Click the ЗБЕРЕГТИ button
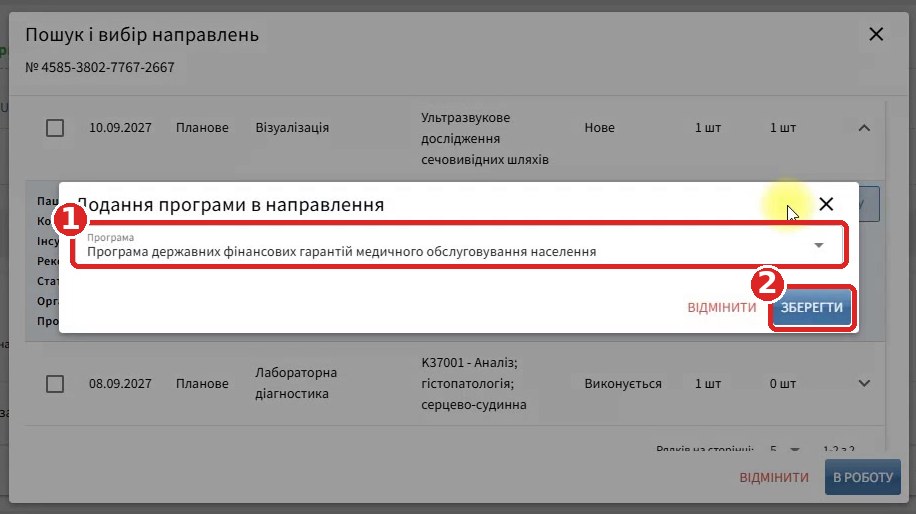916x514 pixels. point(811,307)
